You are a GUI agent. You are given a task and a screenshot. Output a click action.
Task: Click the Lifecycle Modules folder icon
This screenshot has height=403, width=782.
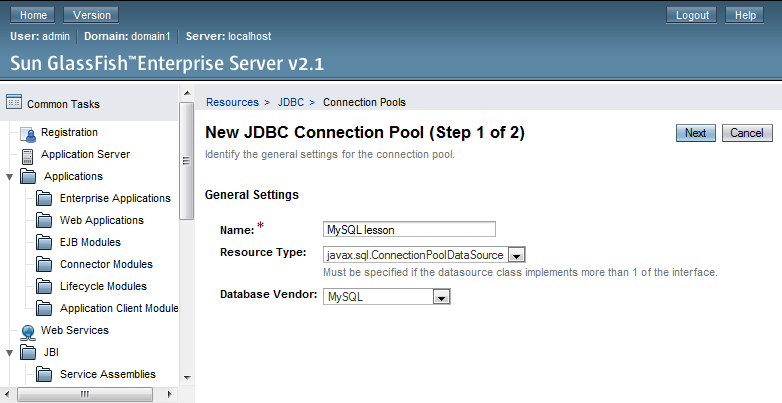coord(44,286)
